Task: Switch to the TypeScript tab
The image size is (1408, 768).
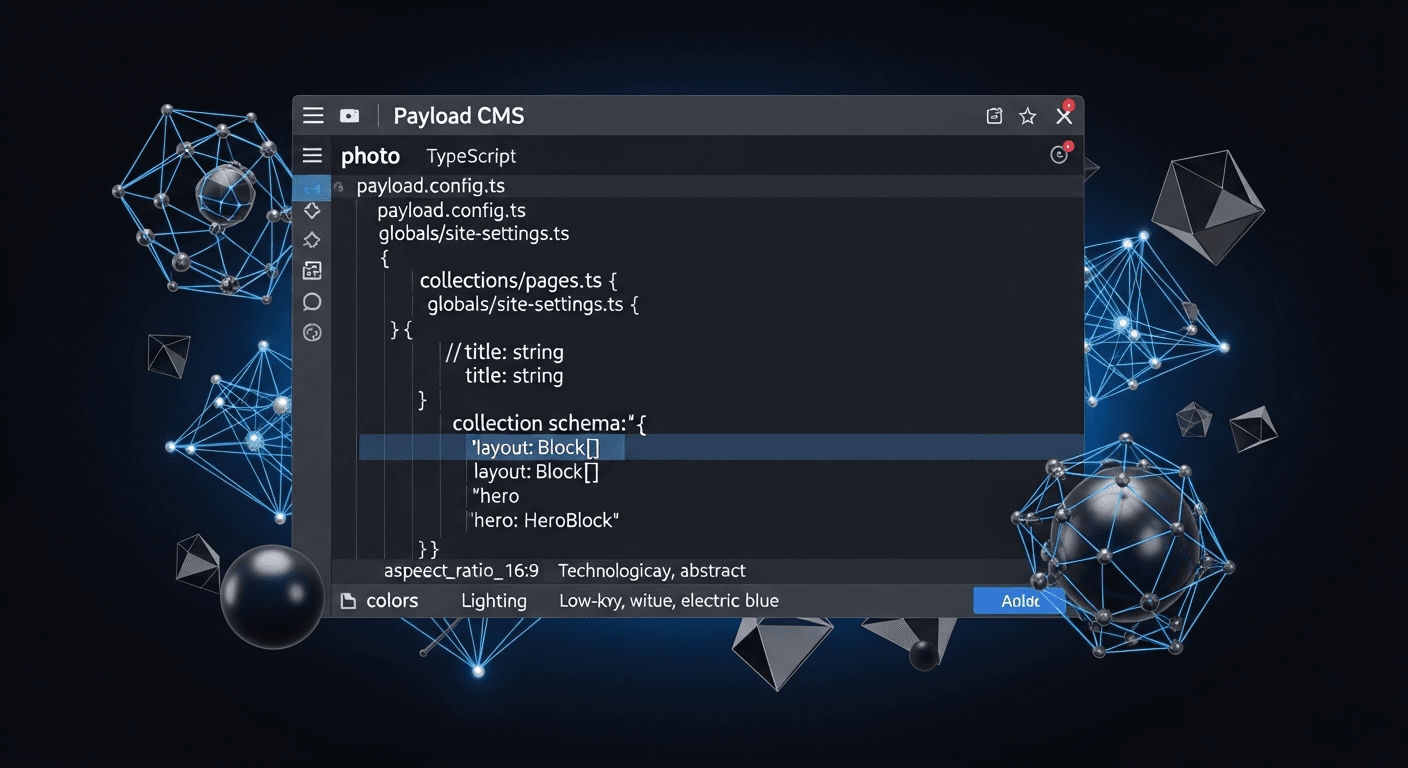Action: [x=471, y=156]
